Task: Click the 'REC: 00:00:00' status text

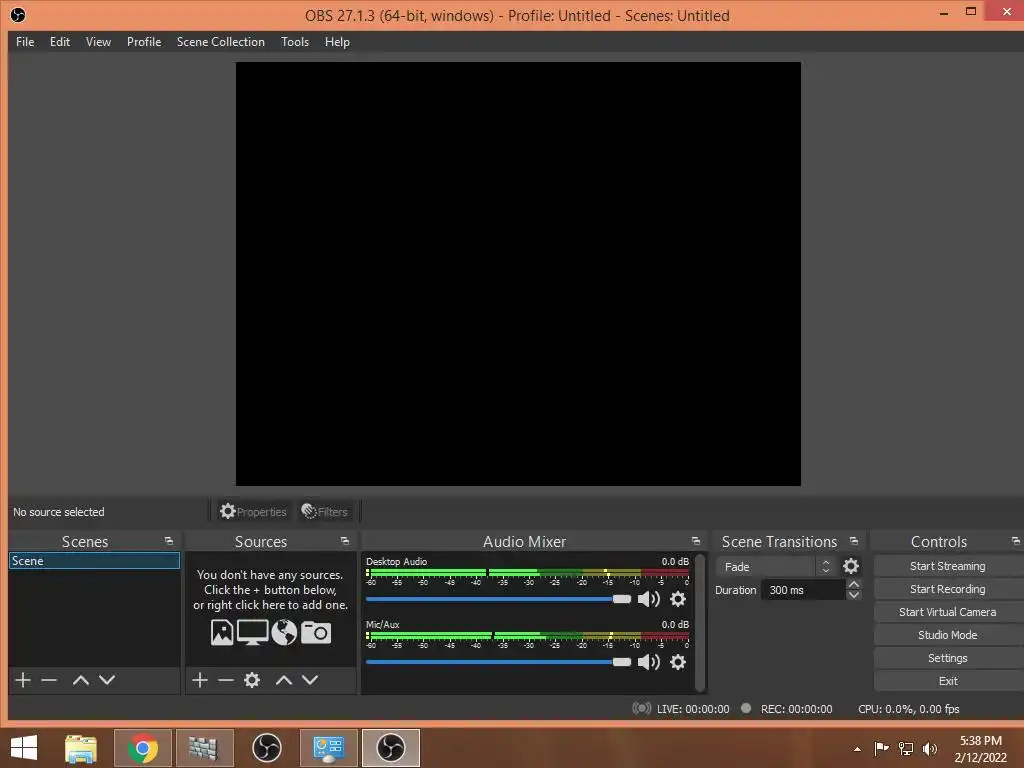Action: 797,709
